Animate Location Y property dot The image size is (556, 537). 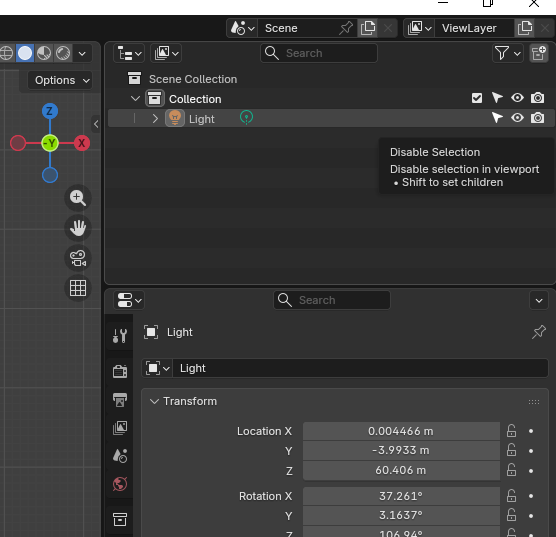click(x=531, y=451)
